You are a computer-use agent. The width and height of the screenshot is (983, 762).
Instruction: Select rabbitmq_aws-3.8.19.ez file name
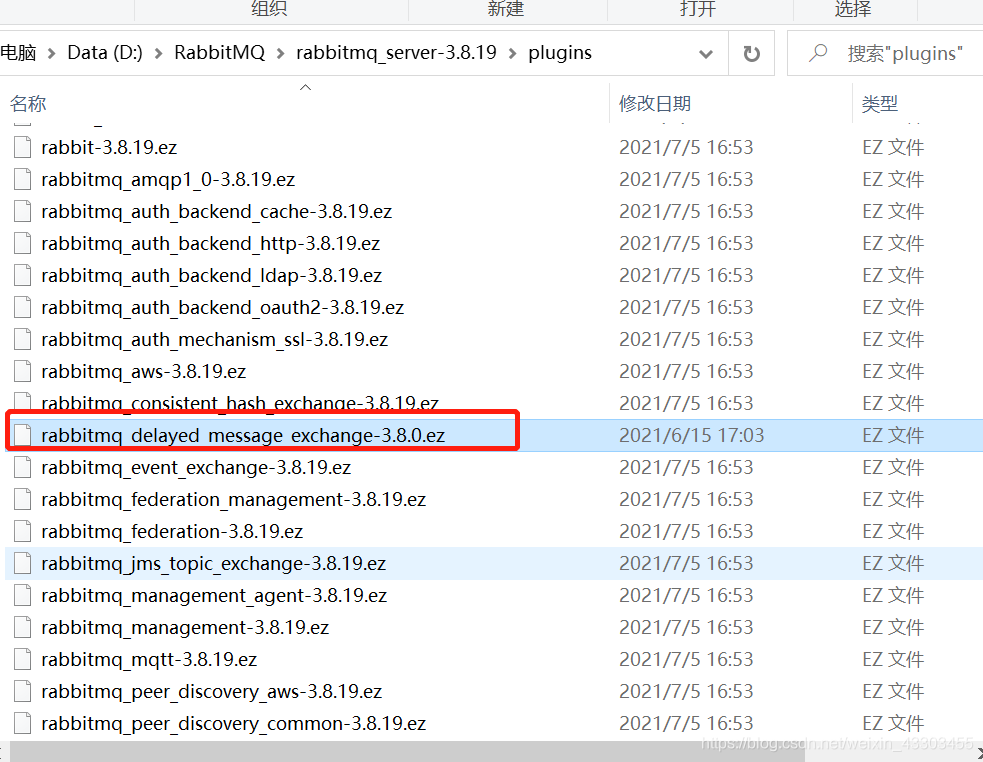[144, 371]
